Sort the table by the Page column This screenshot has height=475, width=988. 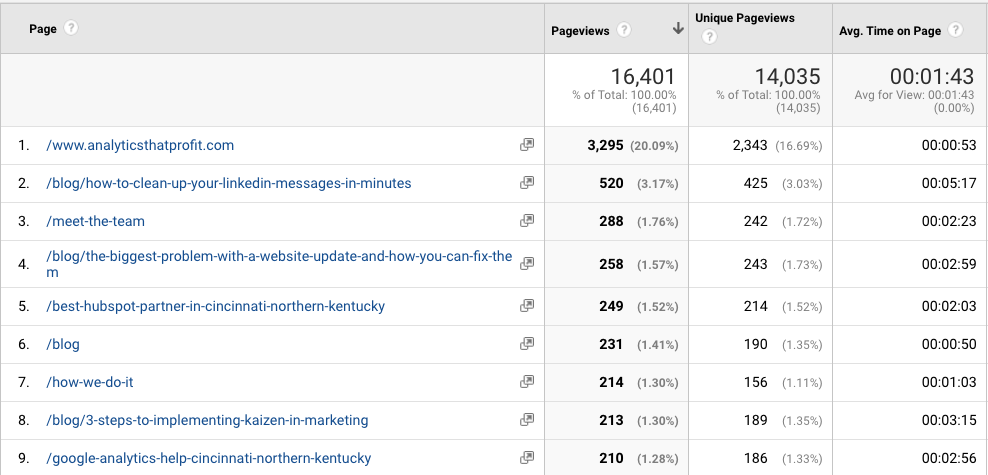pyautogui.click(x=43, y=29)
